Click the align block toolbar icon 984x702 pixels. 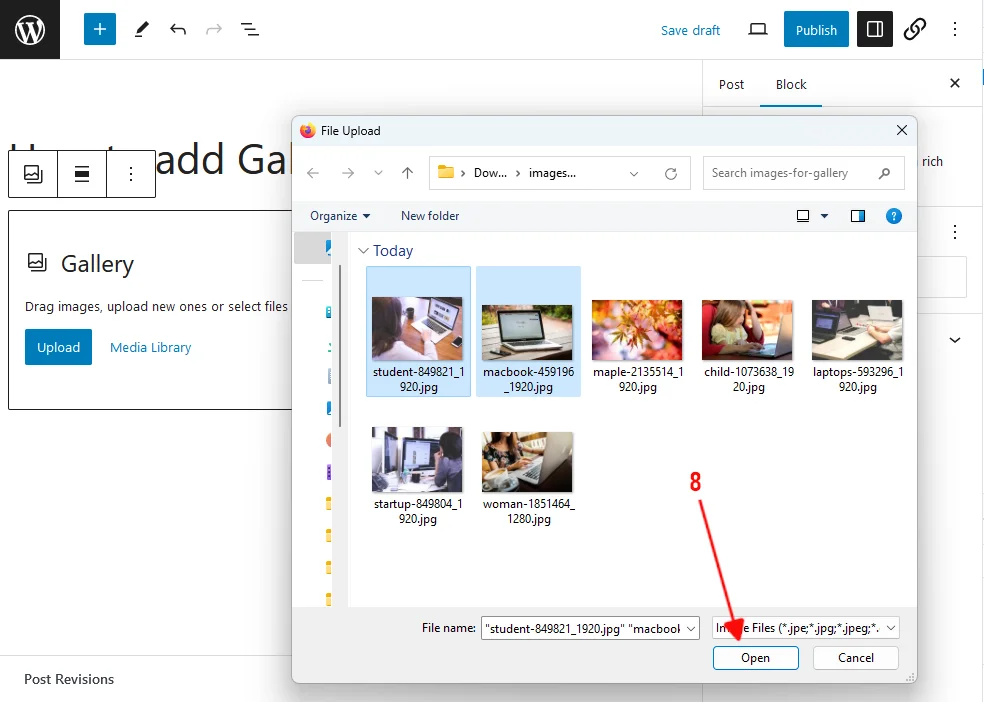[x=83, y=174]
